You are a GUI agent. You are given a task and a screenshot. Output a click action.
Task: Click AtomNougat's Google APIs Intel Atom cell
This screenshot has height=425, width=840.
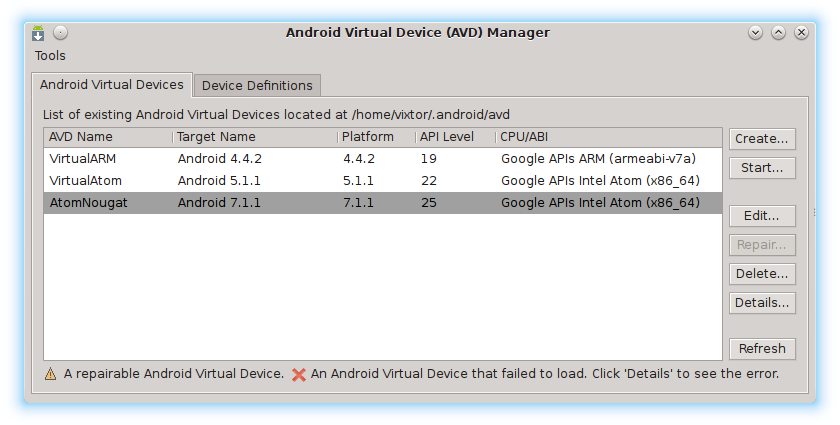[x=601, y=203]
